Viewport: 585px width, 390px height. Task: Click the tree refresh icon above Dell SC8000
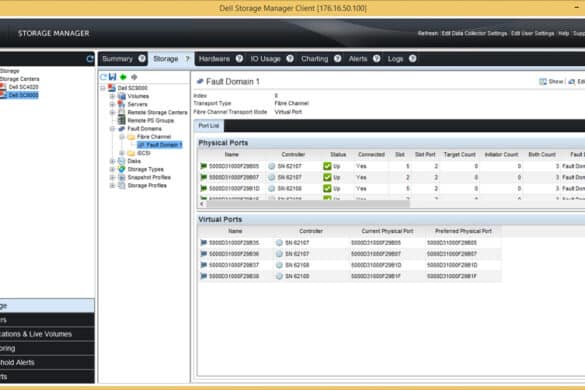pos(103,77)
